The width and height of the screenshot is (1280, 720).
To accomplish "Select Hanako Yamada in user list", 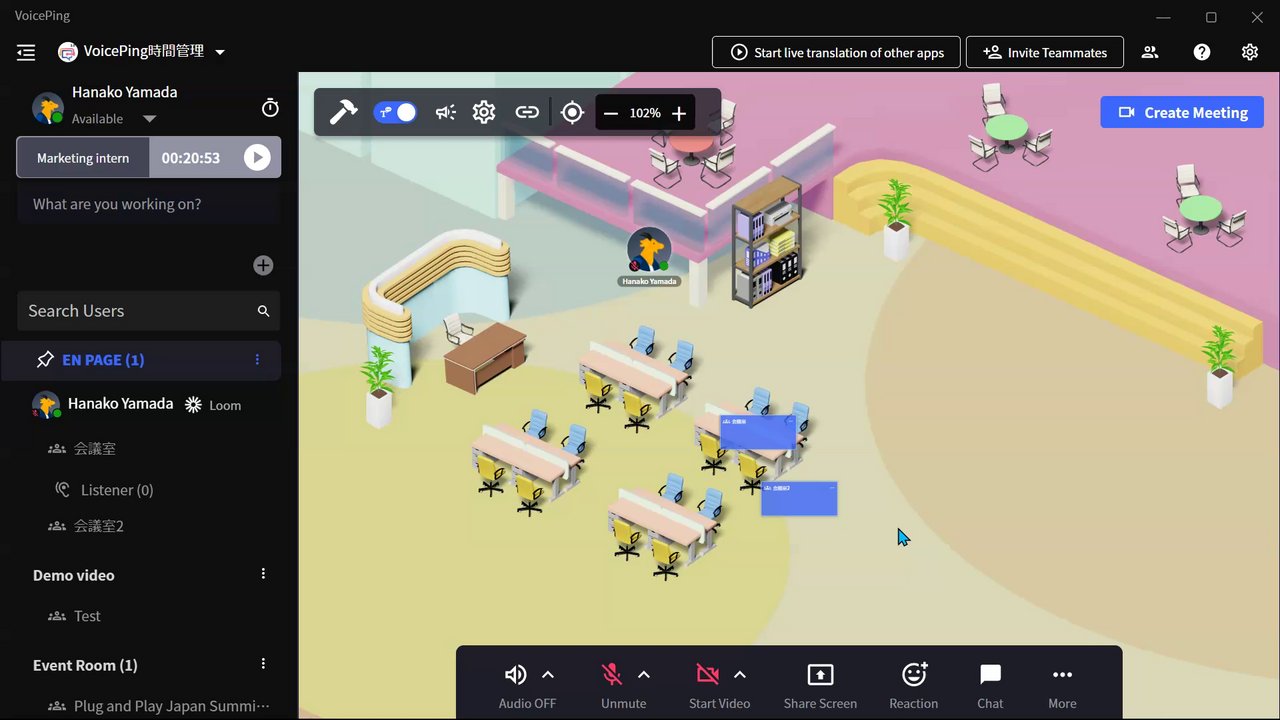I will pyautogui.click(x=120, y=404).
